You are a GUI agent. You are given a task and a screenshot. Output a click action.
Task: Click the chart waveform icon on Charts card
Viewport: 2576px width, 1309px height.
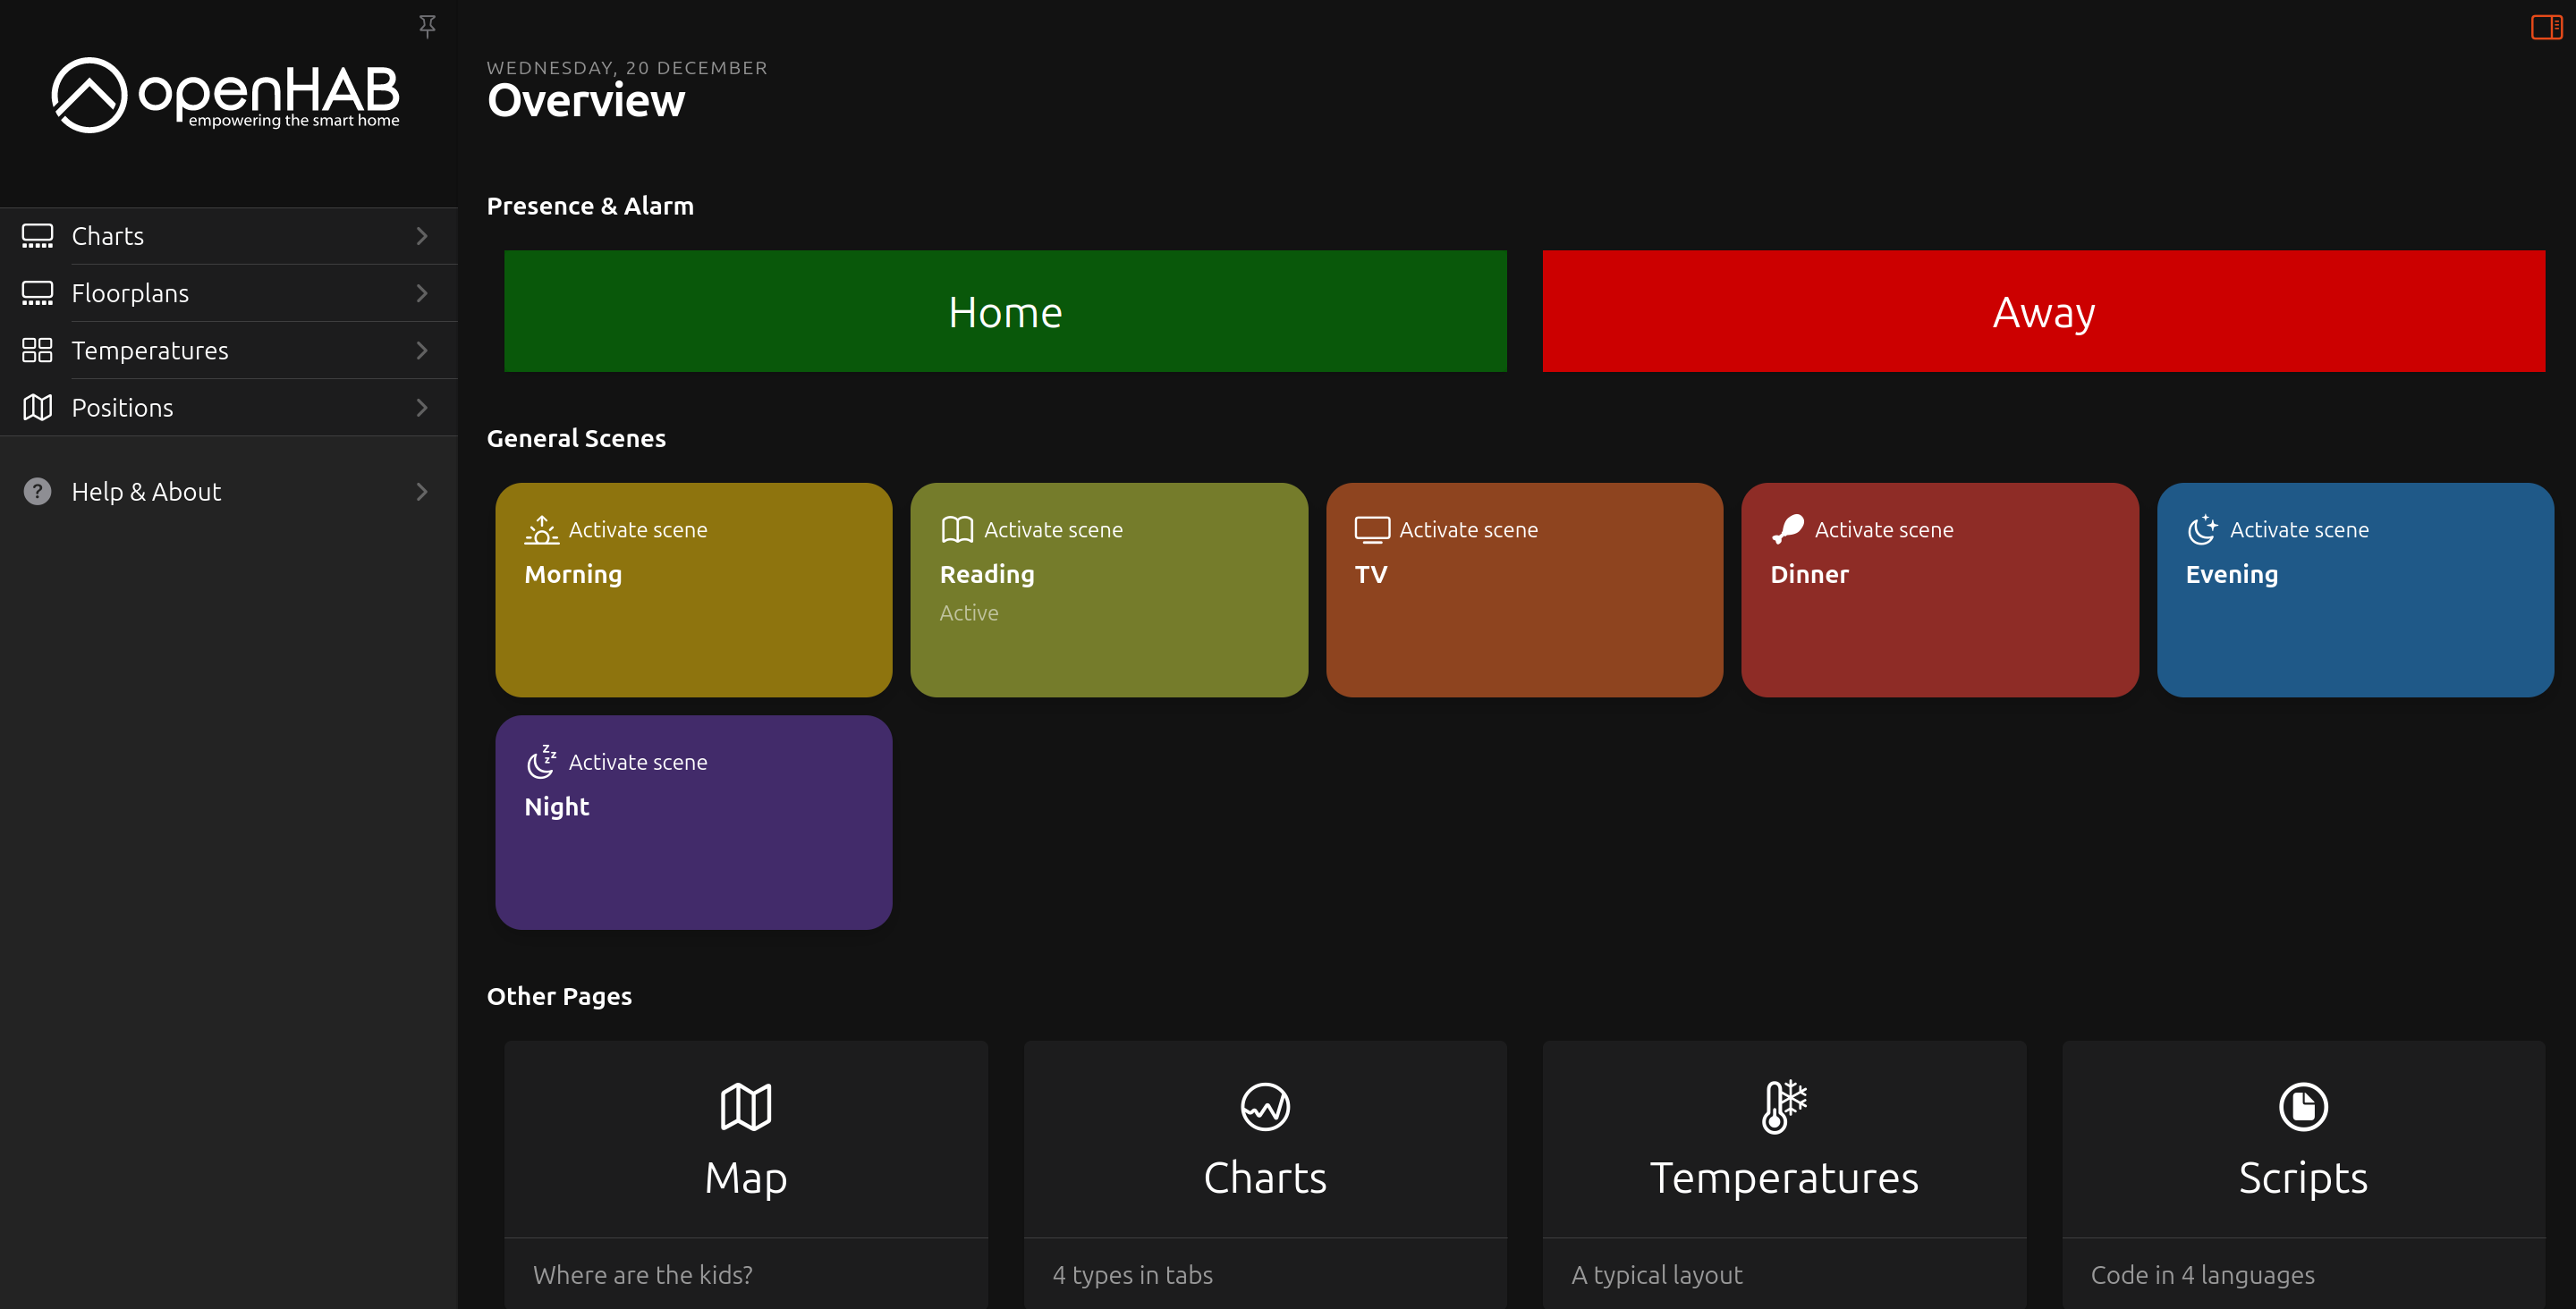pyautogui.click(x=1265, y=1107)
